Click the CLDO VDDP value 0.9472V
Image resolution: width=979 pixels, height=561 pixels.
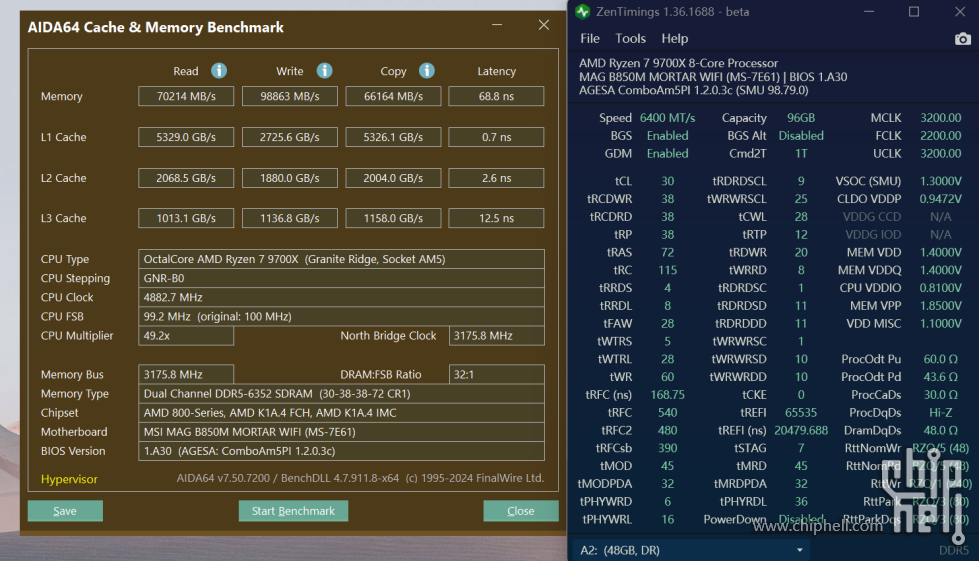pos(940,199)
